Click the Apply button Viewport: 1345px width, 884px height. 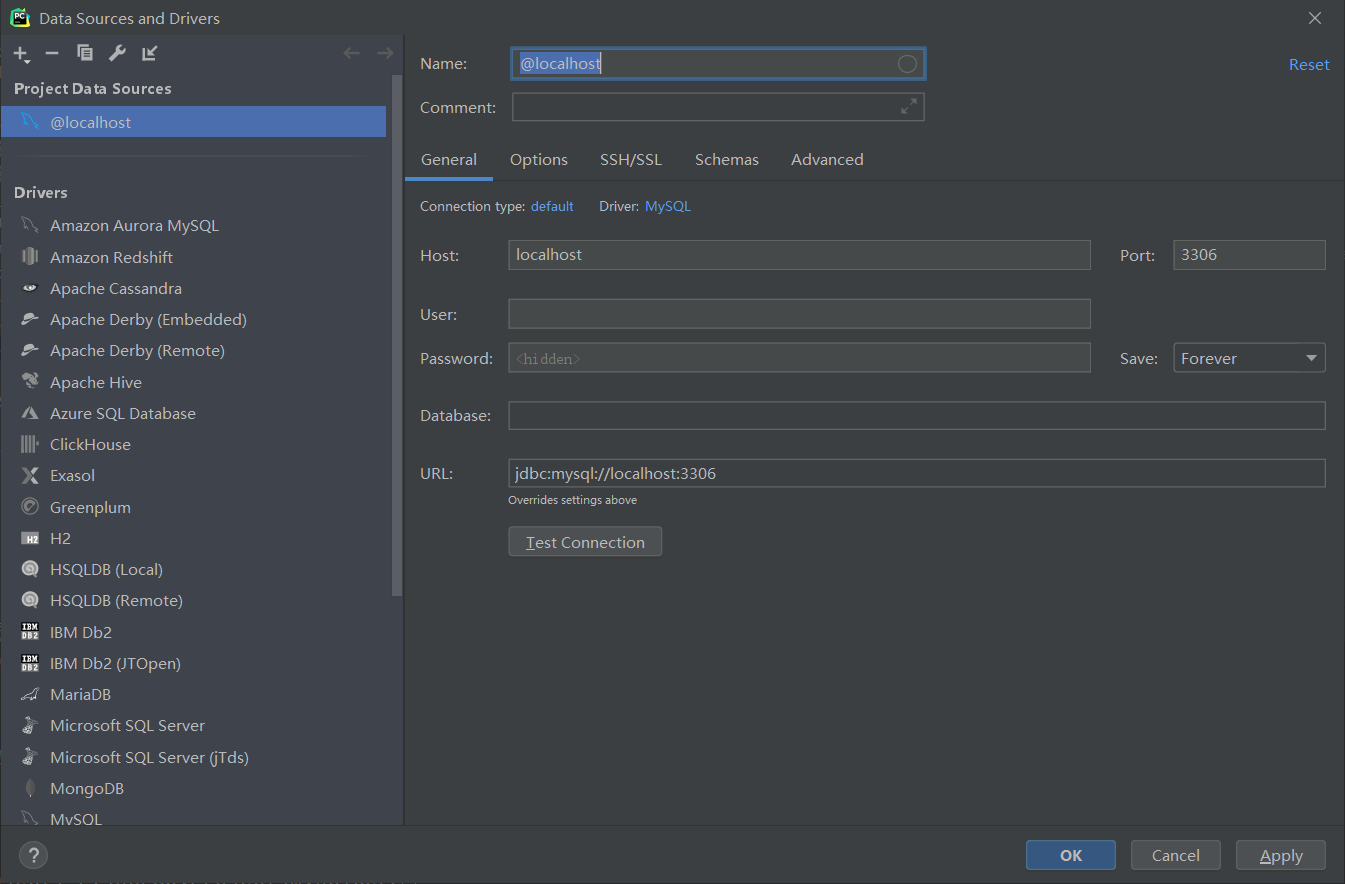pos(1281,855)
